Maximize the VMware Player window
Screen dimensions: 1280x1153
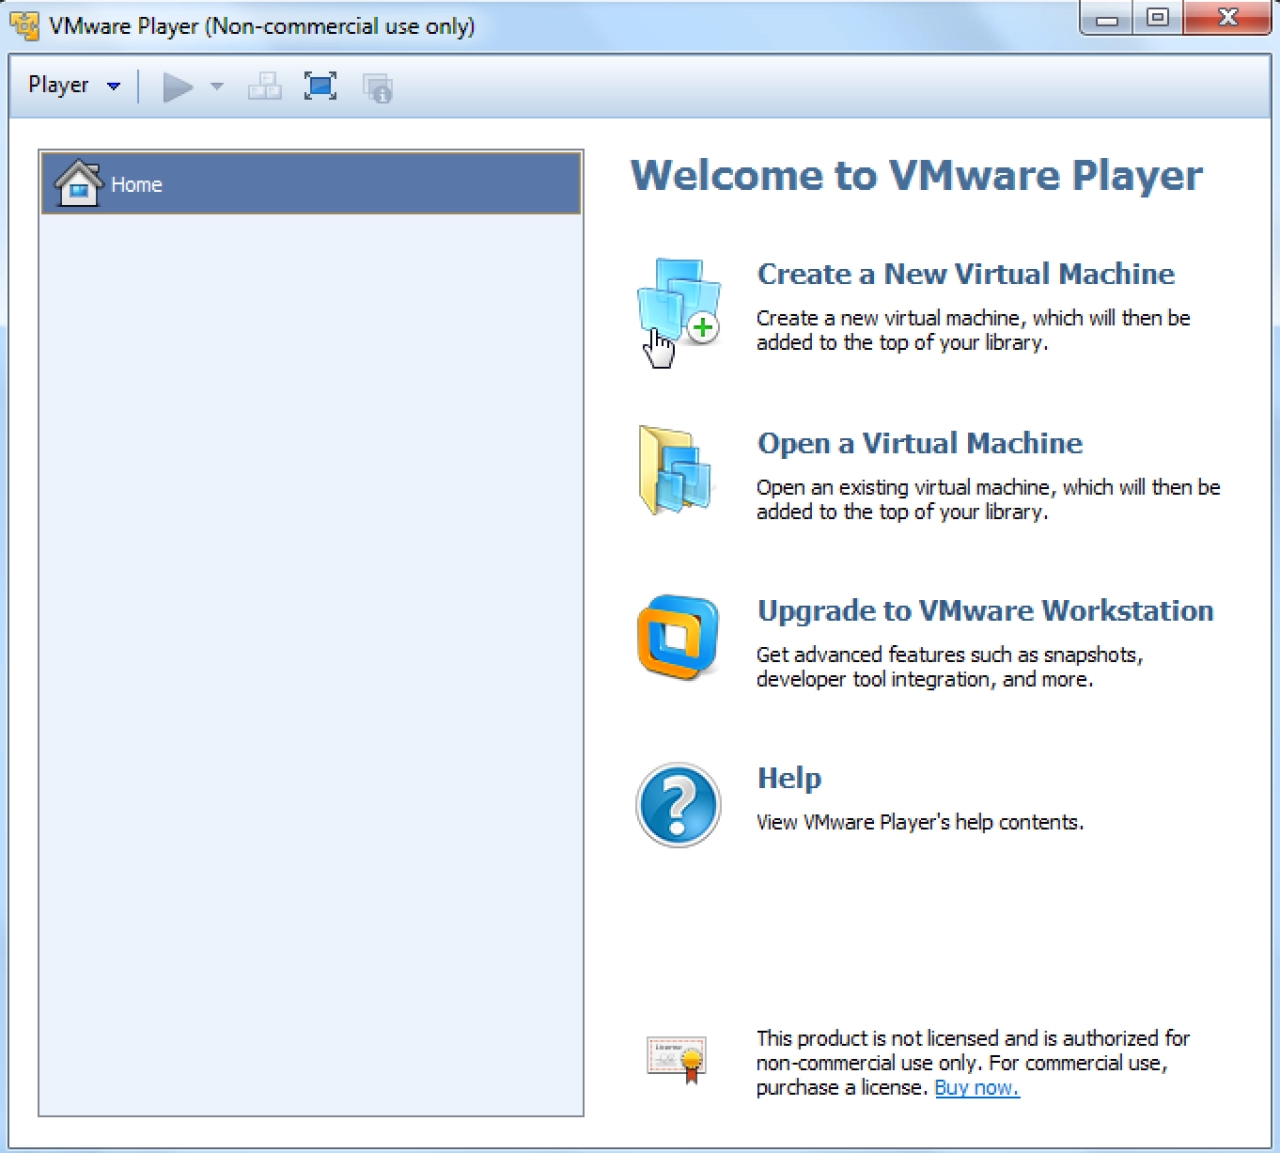pos(1158,19)
